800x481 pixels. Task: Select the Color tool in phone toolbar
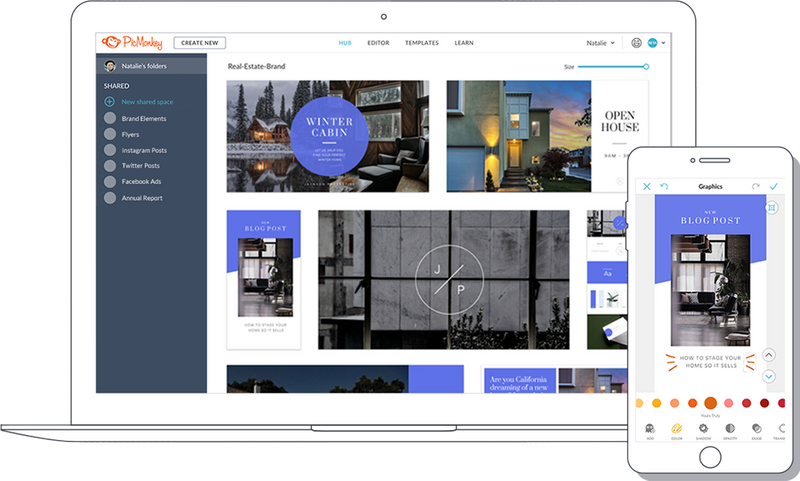676,428
